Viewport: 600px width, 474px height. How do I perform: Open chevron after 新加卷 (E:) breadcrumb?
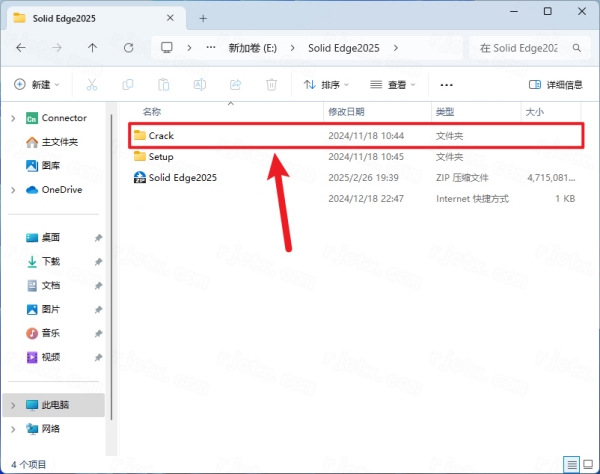[293, 48]
